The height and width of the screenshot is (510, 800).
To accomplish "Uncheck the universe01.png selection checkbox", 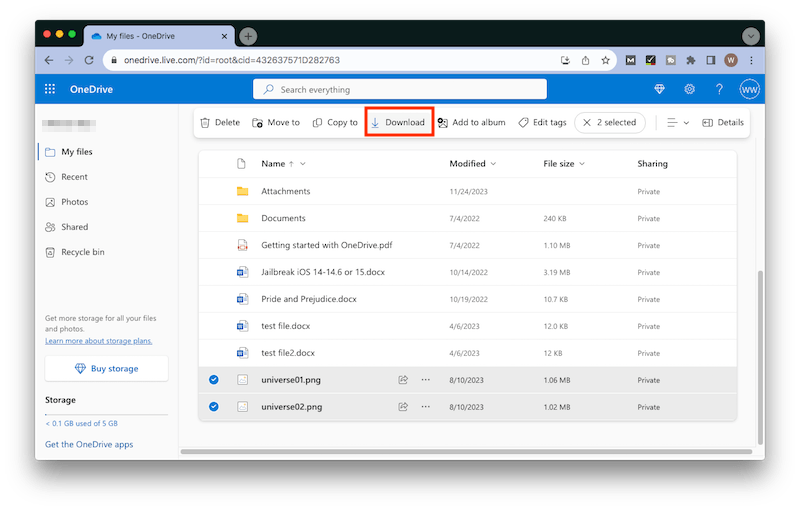I will pos(214,380).
